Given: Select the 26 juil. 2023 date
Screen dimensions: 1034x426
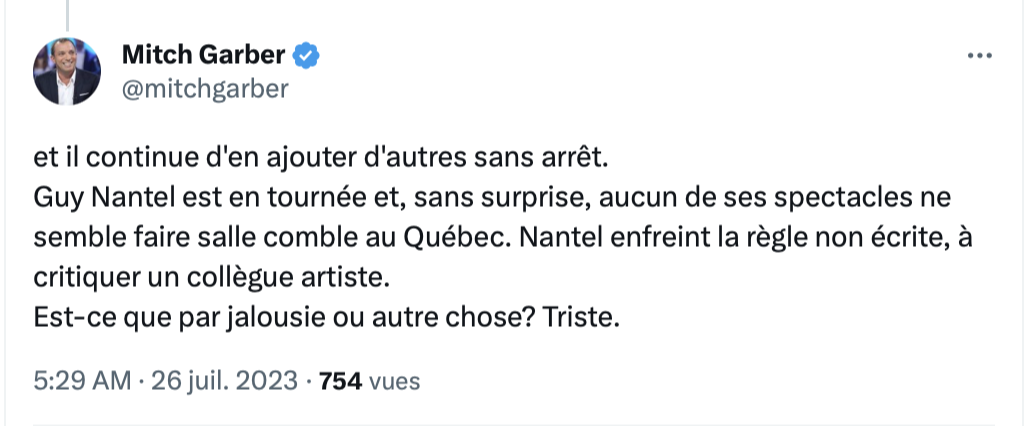Looking at the screenshot, I should point(224,380).
